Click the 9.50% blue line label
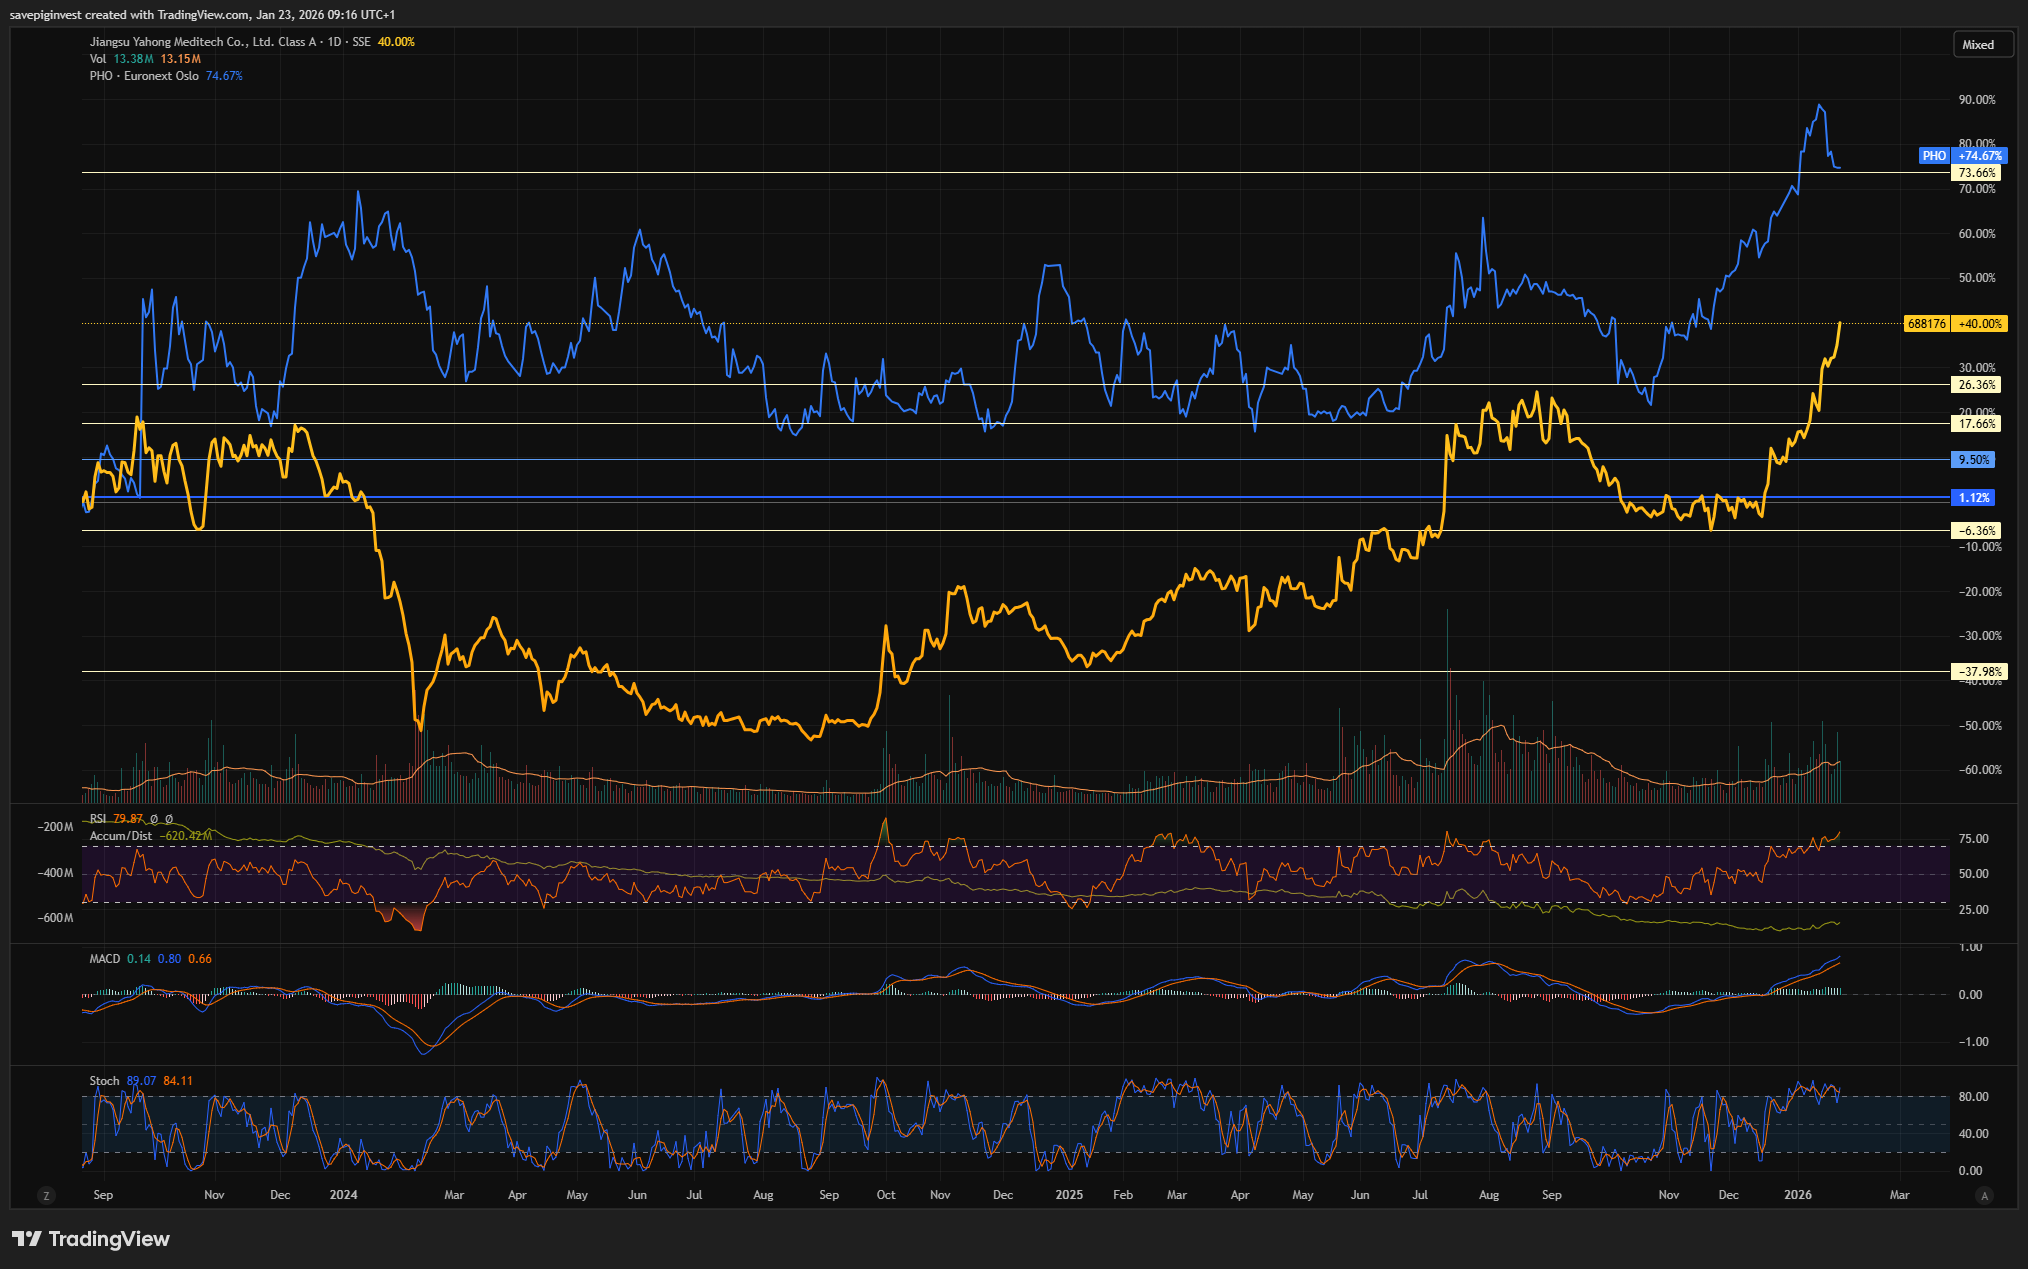 (x=1974, y=460)
